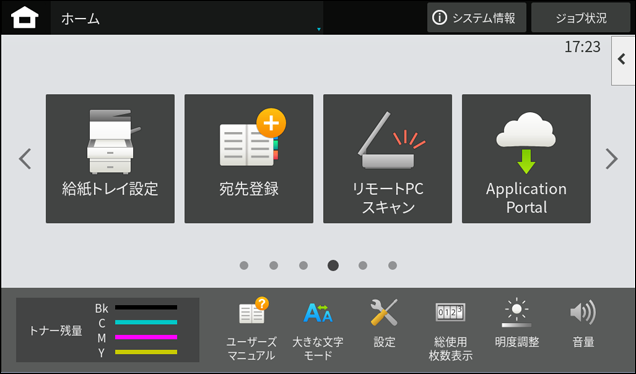Expand the side panel chevron tab
The height and width of the screenshot is (374, 636).
coord(623,60)
